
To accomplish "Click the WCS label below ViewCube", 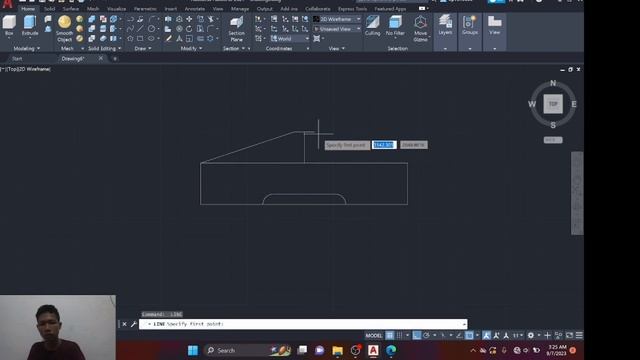I will (553, 140).
